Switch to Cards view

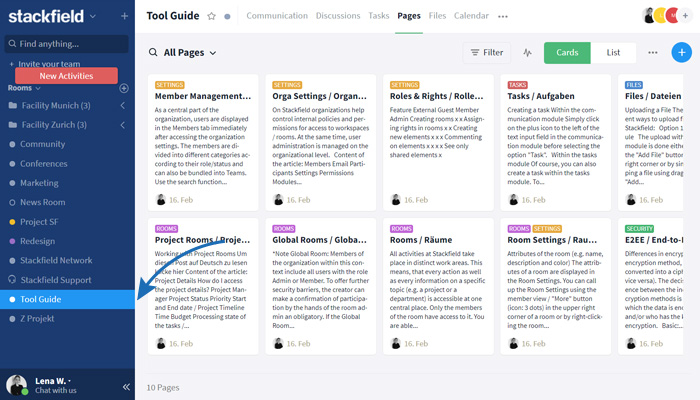pyautogui.click(x=567, y=52)
